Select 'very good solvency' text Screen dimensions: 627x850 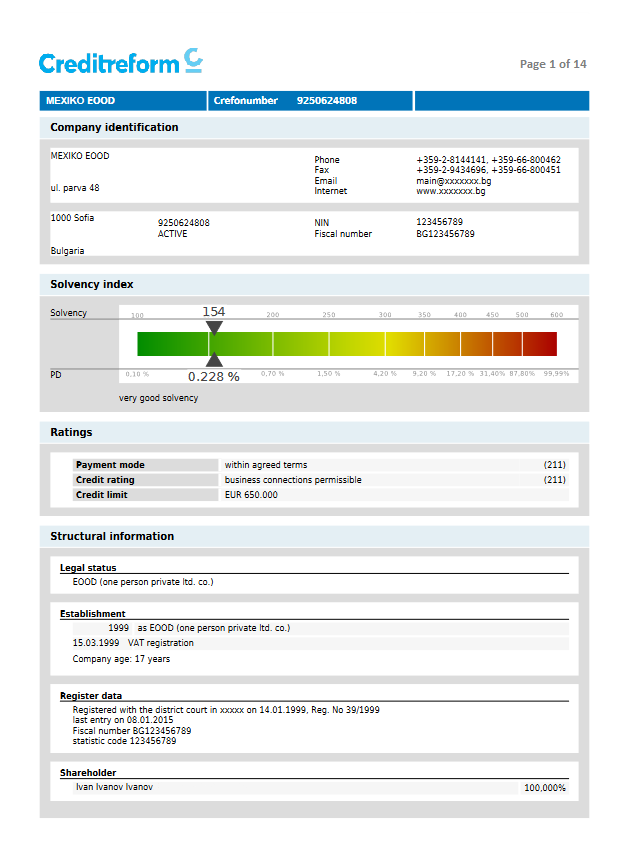pyautogui.click(x=158, y=398)
